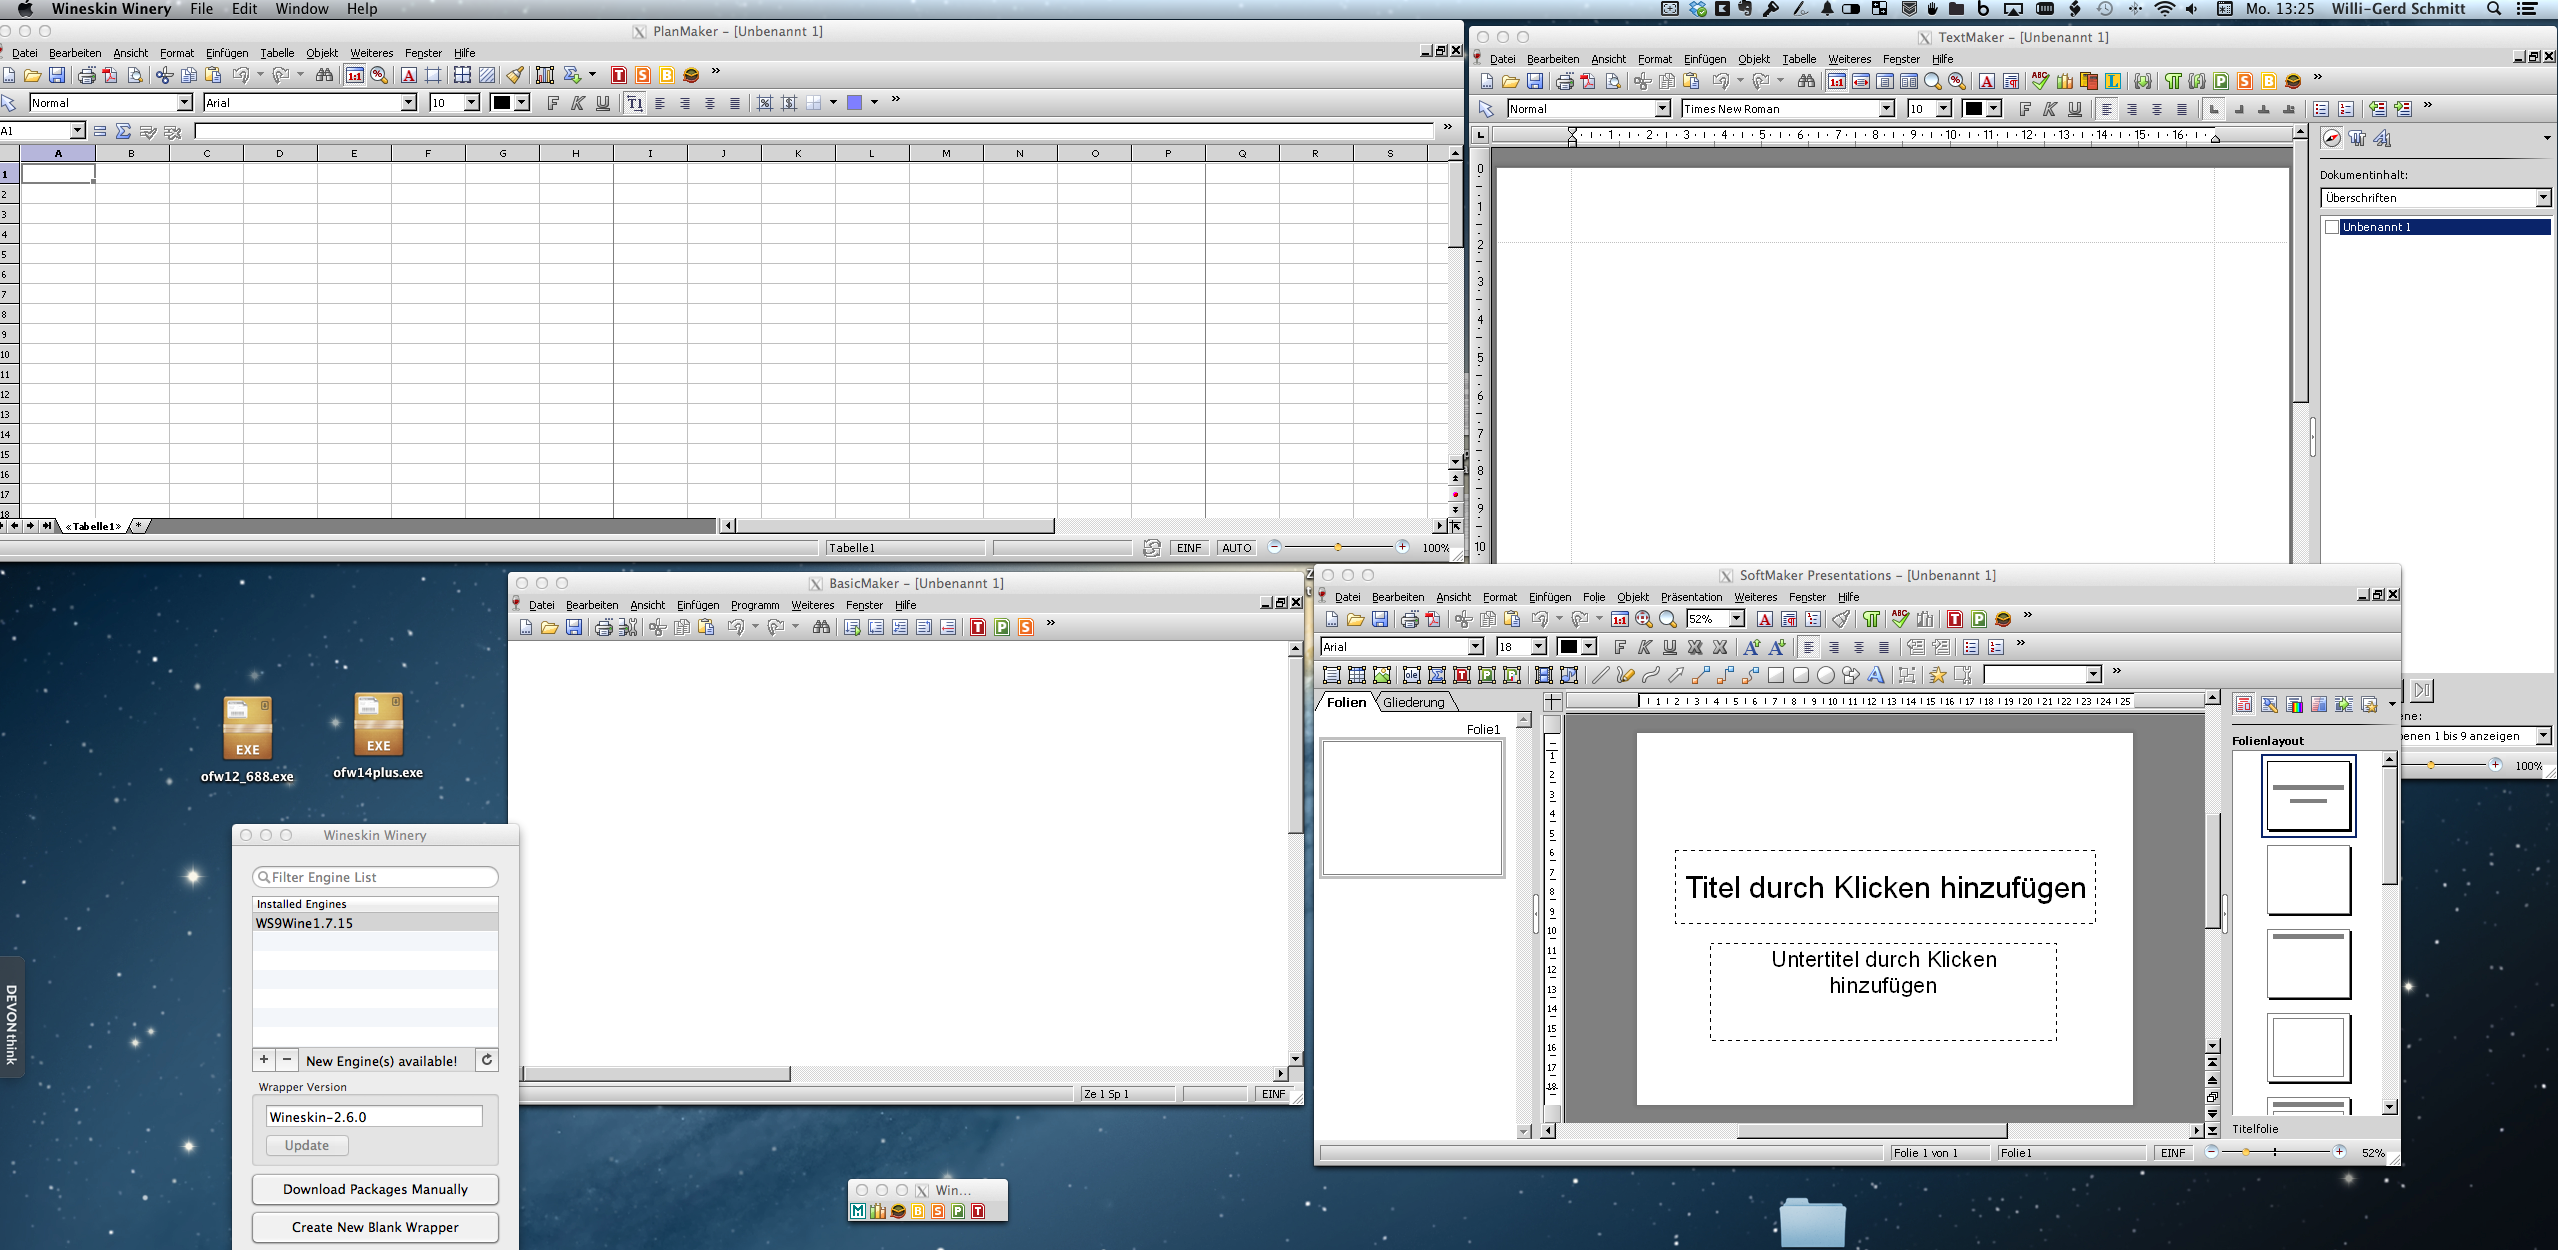Toggle bold F in Presentations format bar
Screen dimensions: 2558x1250
pyautogui.click(x=1620, y=647)
